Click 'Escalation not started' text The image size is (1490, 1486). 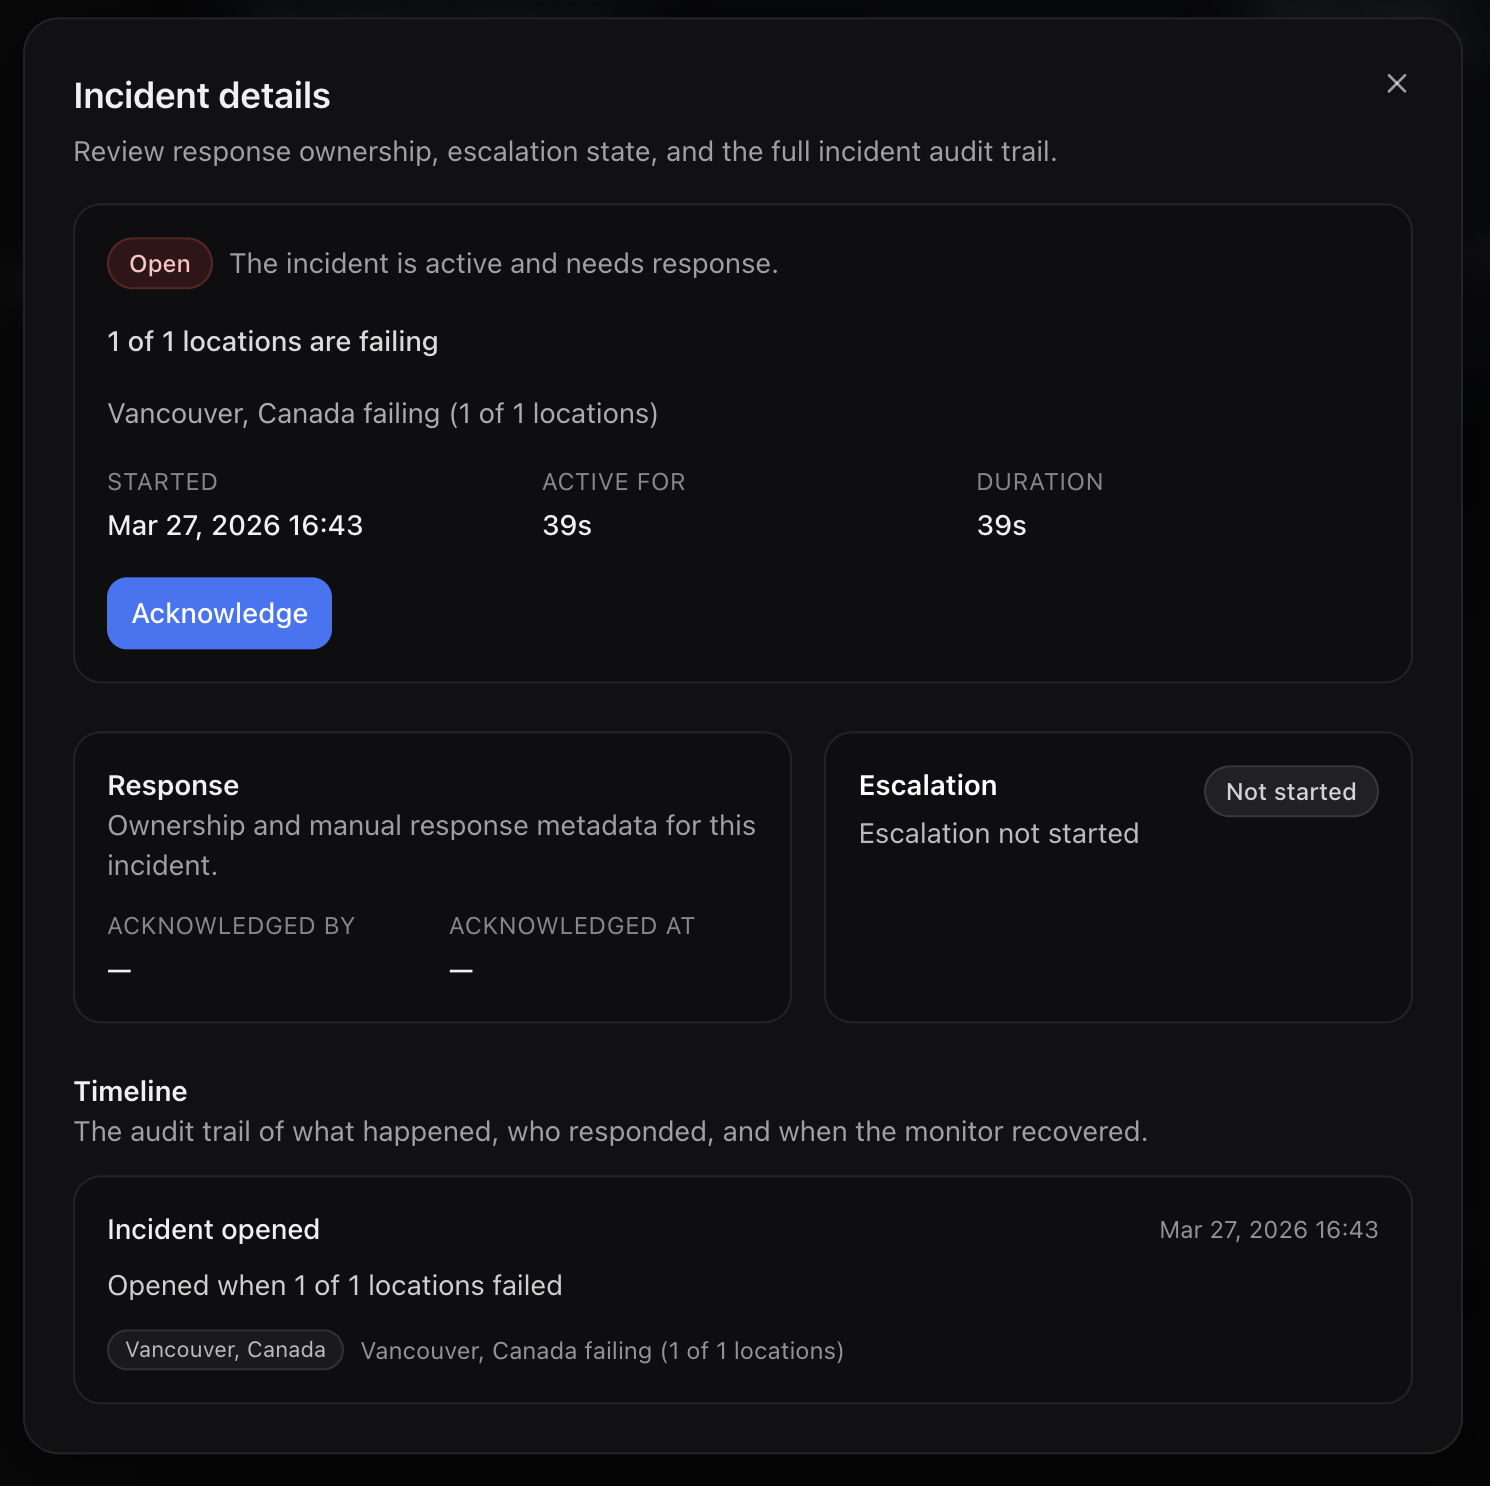point(999,833)
